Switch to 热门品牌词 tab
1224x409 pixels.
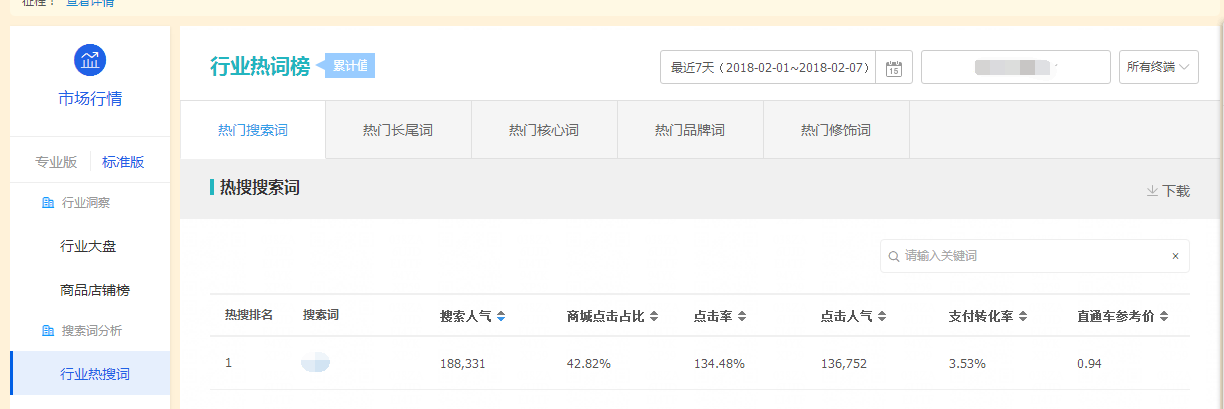pos(690,130)
